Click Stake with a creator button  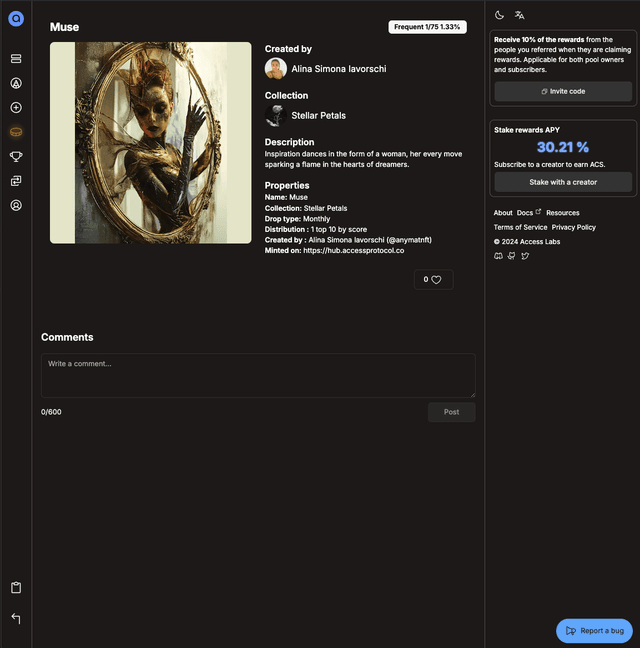click(x=563, y=182)
